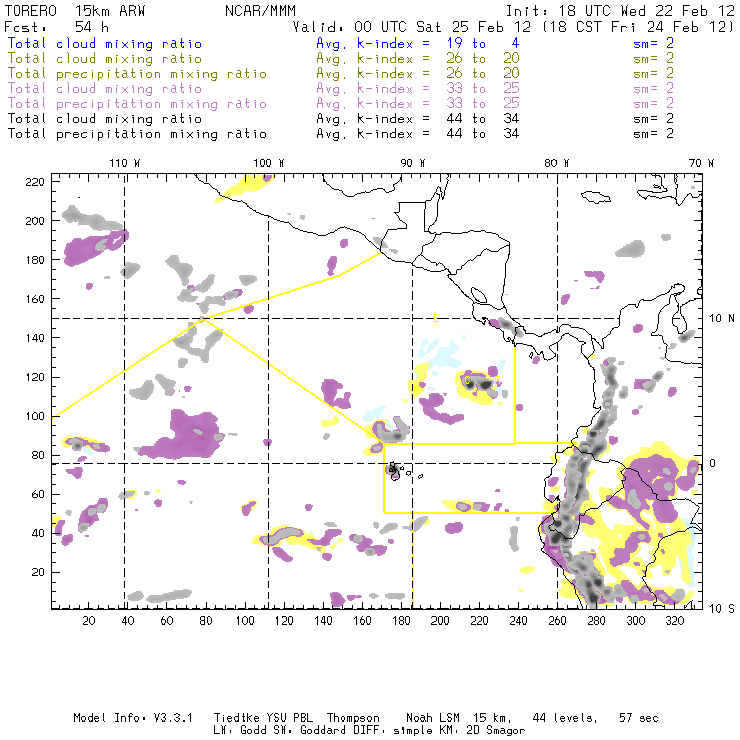The width and height of the screenshot is (740, 740).
Task: Click the "10 S" latitude label
Action: point(722,608)
